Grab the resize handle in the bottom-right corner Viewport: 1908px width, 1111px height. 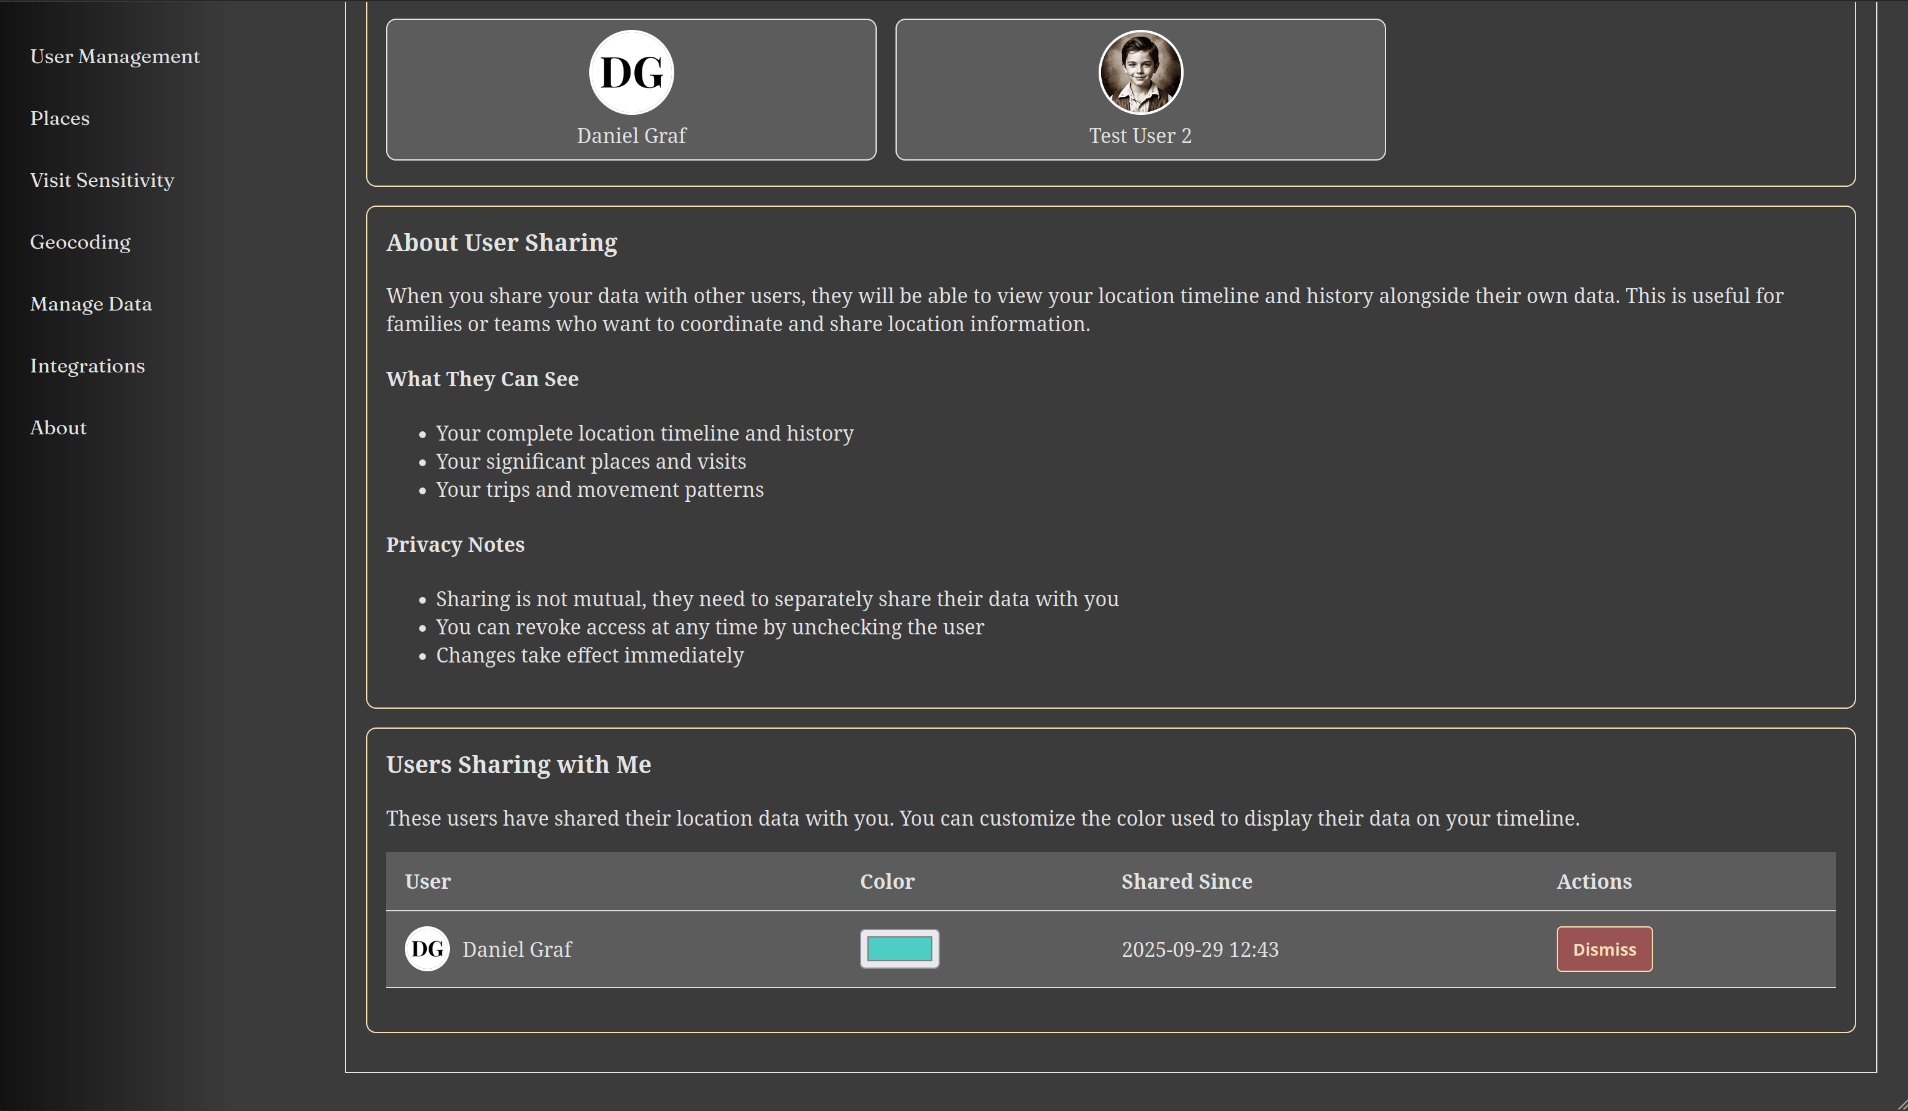coord(1901,1104)
